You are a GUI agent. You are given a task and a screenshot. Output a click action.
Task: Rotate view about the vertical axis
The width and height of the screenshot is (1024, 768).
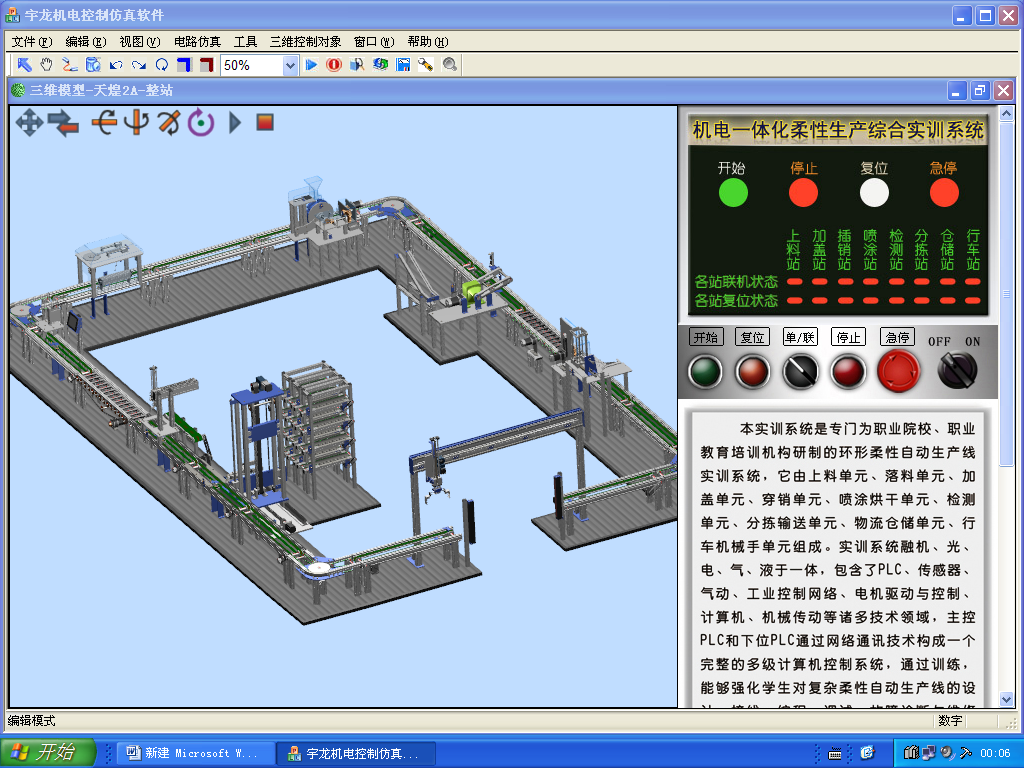pyautogui.click(x=136, y=122)
